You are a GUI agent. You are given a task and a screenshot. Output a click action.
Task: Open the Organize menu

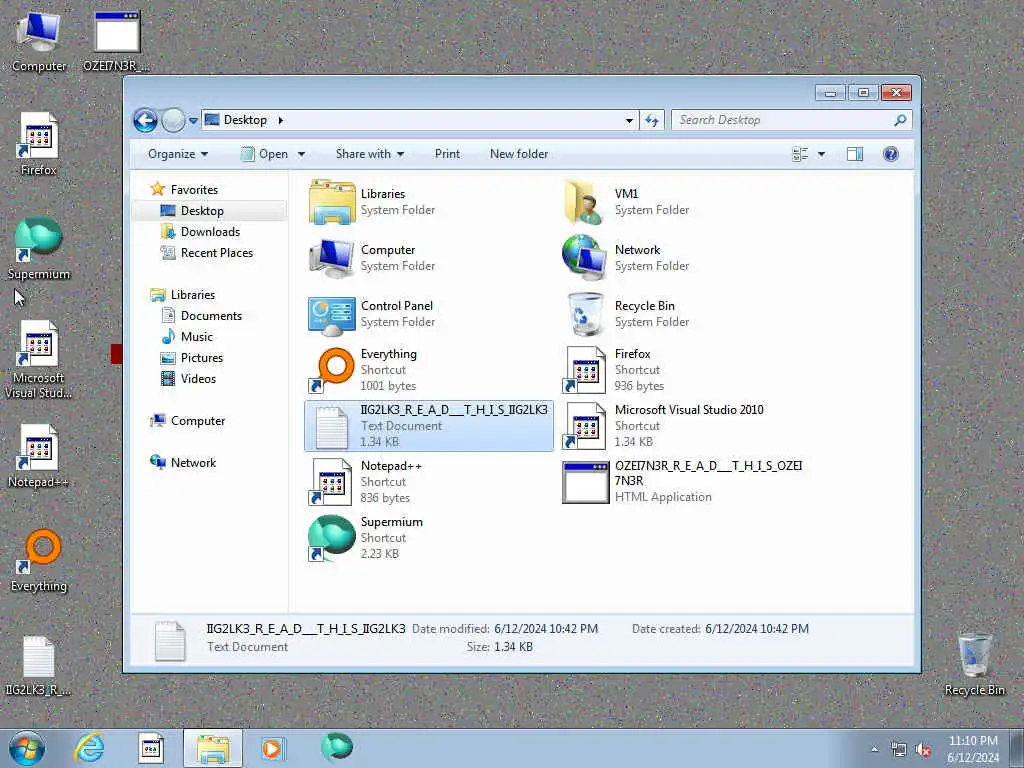click(178, 154)
